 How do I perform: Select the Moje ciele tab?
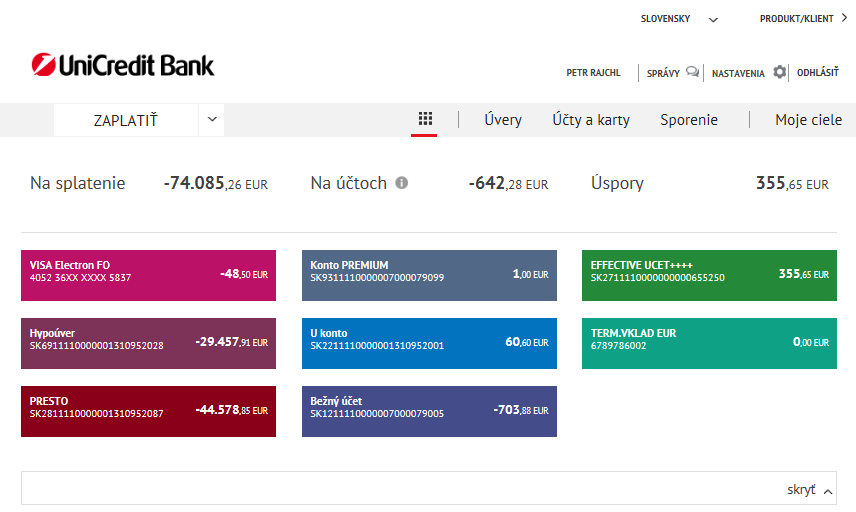(808, 120)
